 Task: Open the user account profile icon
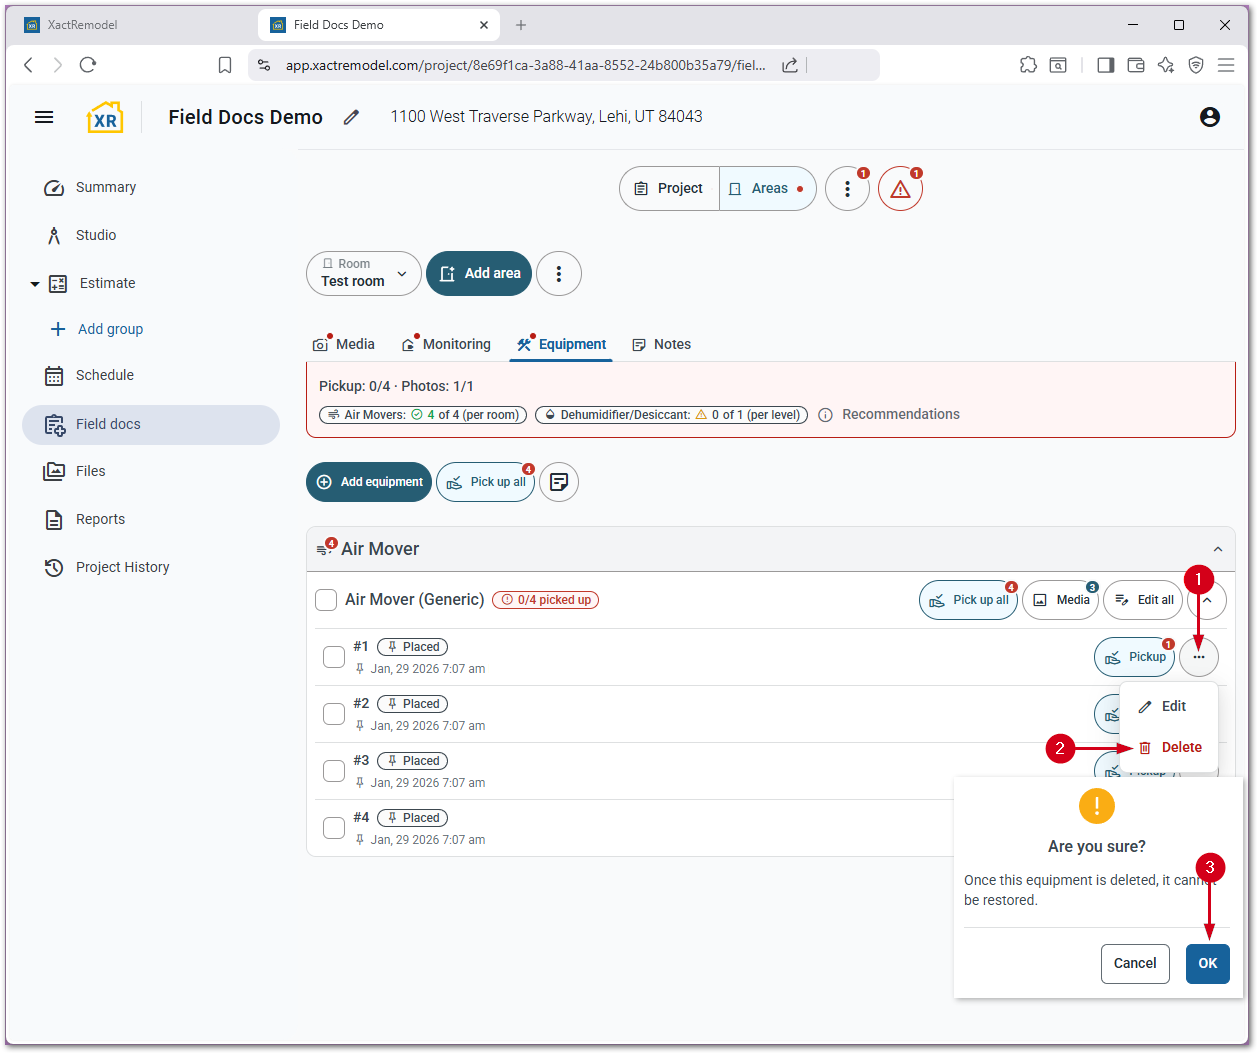point(1209,117)
